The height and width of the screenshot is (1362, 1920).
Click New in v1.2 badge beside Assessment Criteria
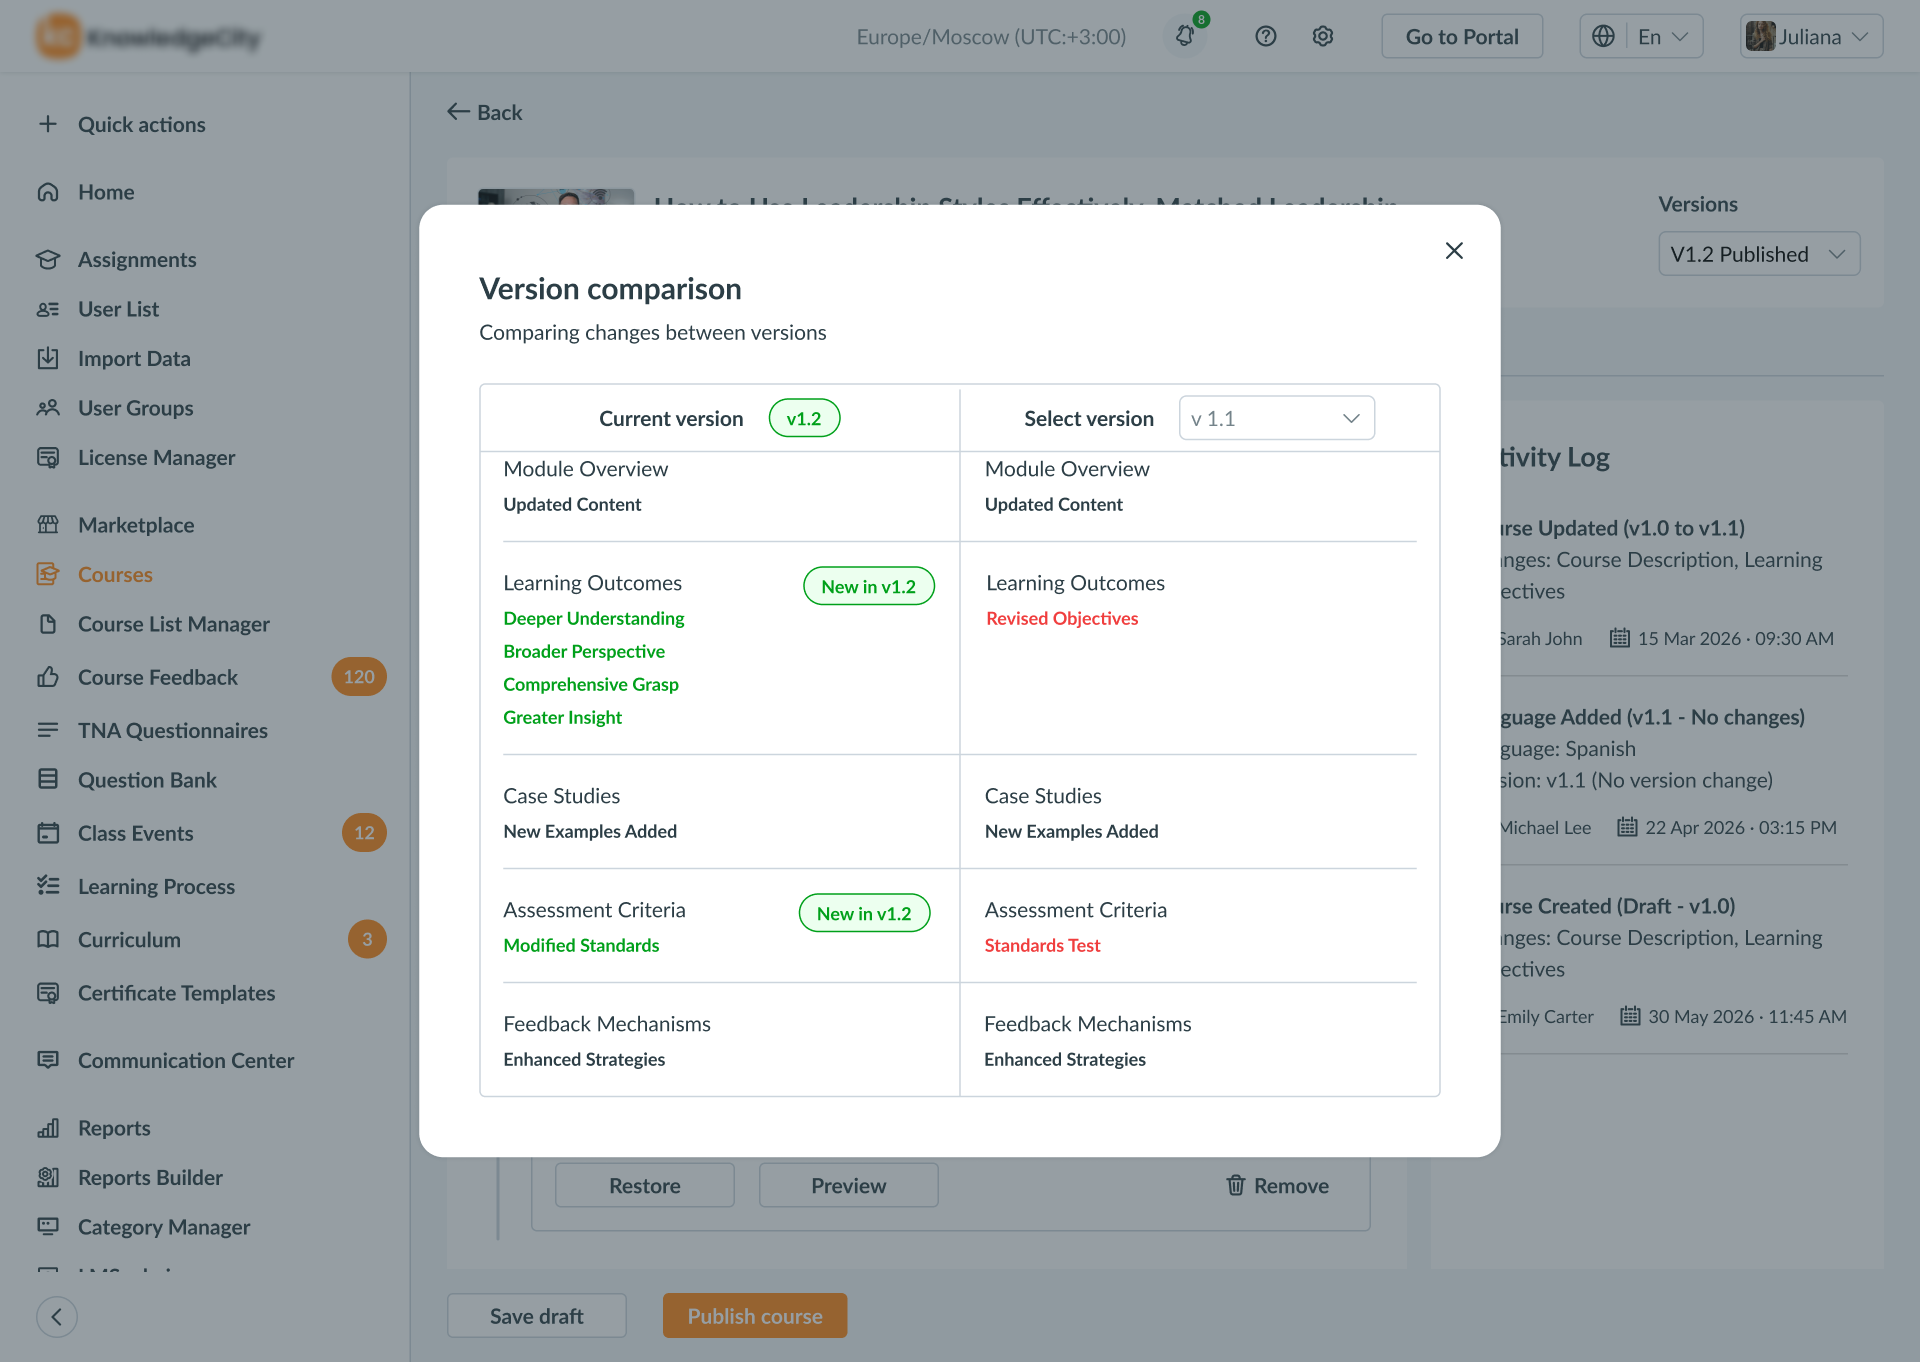click(864, 913)
